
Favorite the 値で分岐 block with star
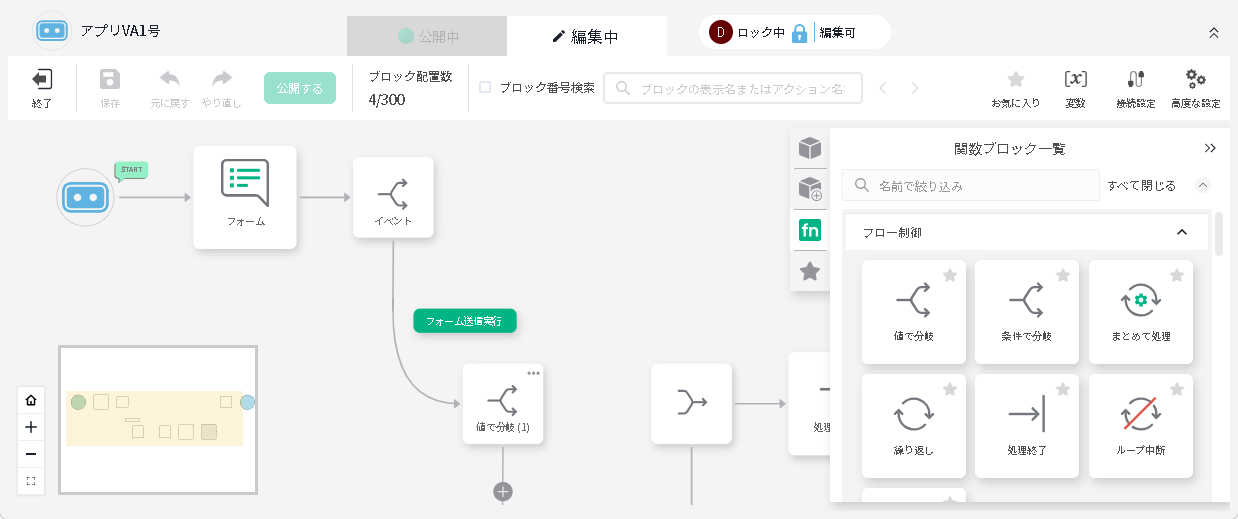(x=950, y=275)
